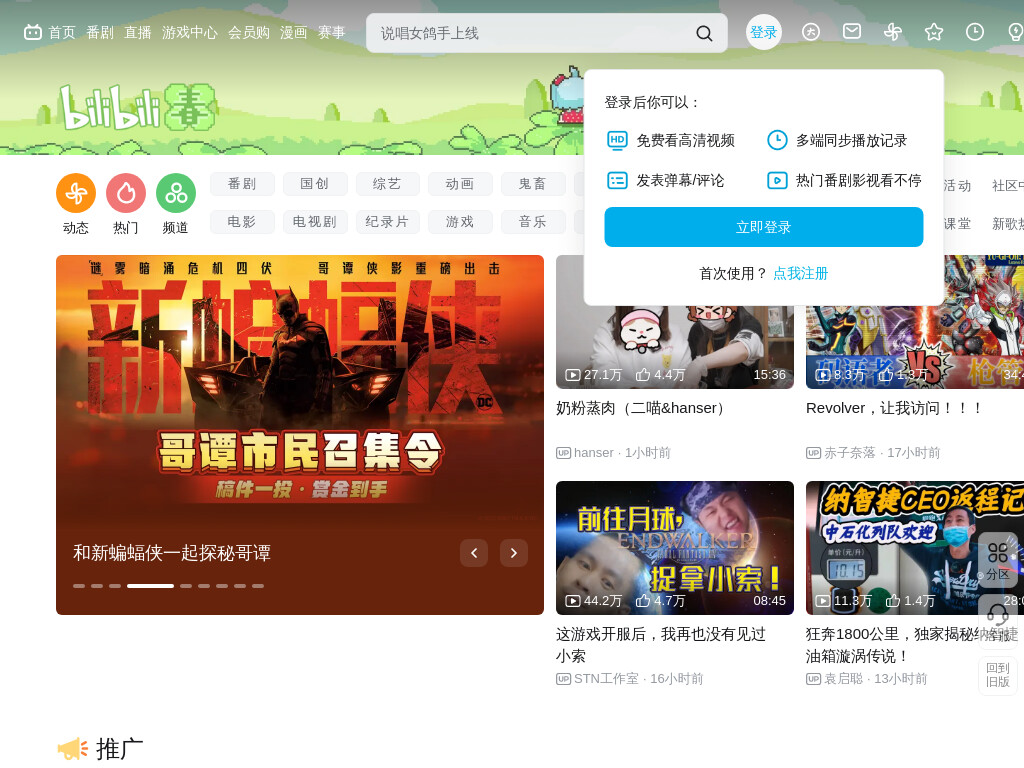This screenshot has width=1024, height=768.
Task: Open the 大会员 icon in the top bar
Action: (810, 32)
